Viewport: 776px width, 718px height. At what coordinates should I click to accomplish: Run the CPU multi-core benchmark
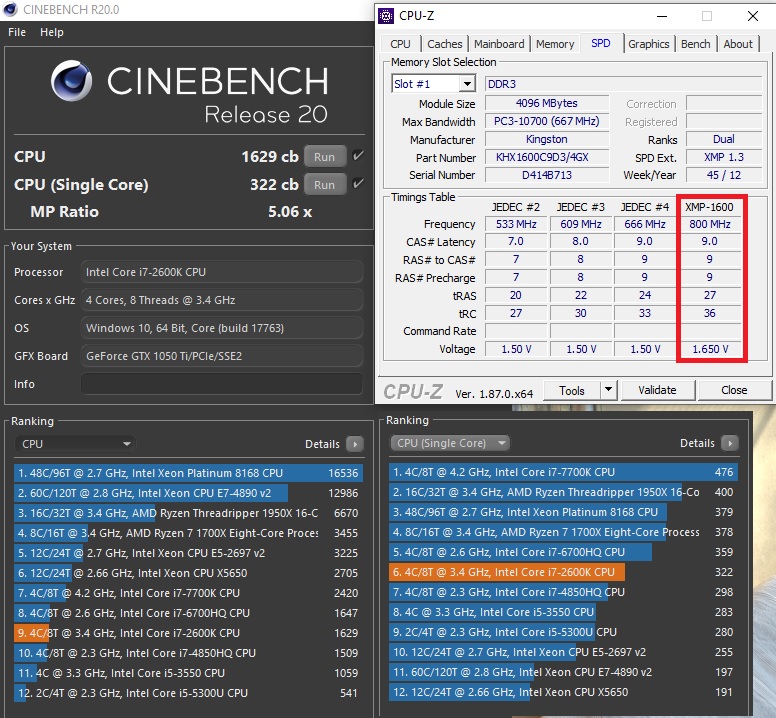[325, 157]
